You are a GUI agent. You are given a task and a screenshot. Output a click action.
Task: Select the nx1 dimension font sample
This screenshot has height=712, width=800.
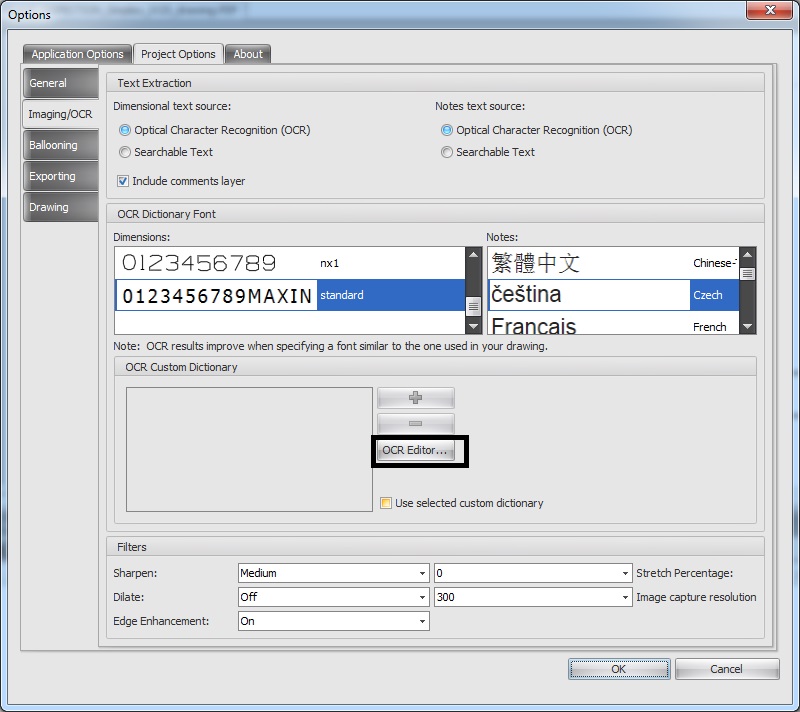[x=290, y=264]
